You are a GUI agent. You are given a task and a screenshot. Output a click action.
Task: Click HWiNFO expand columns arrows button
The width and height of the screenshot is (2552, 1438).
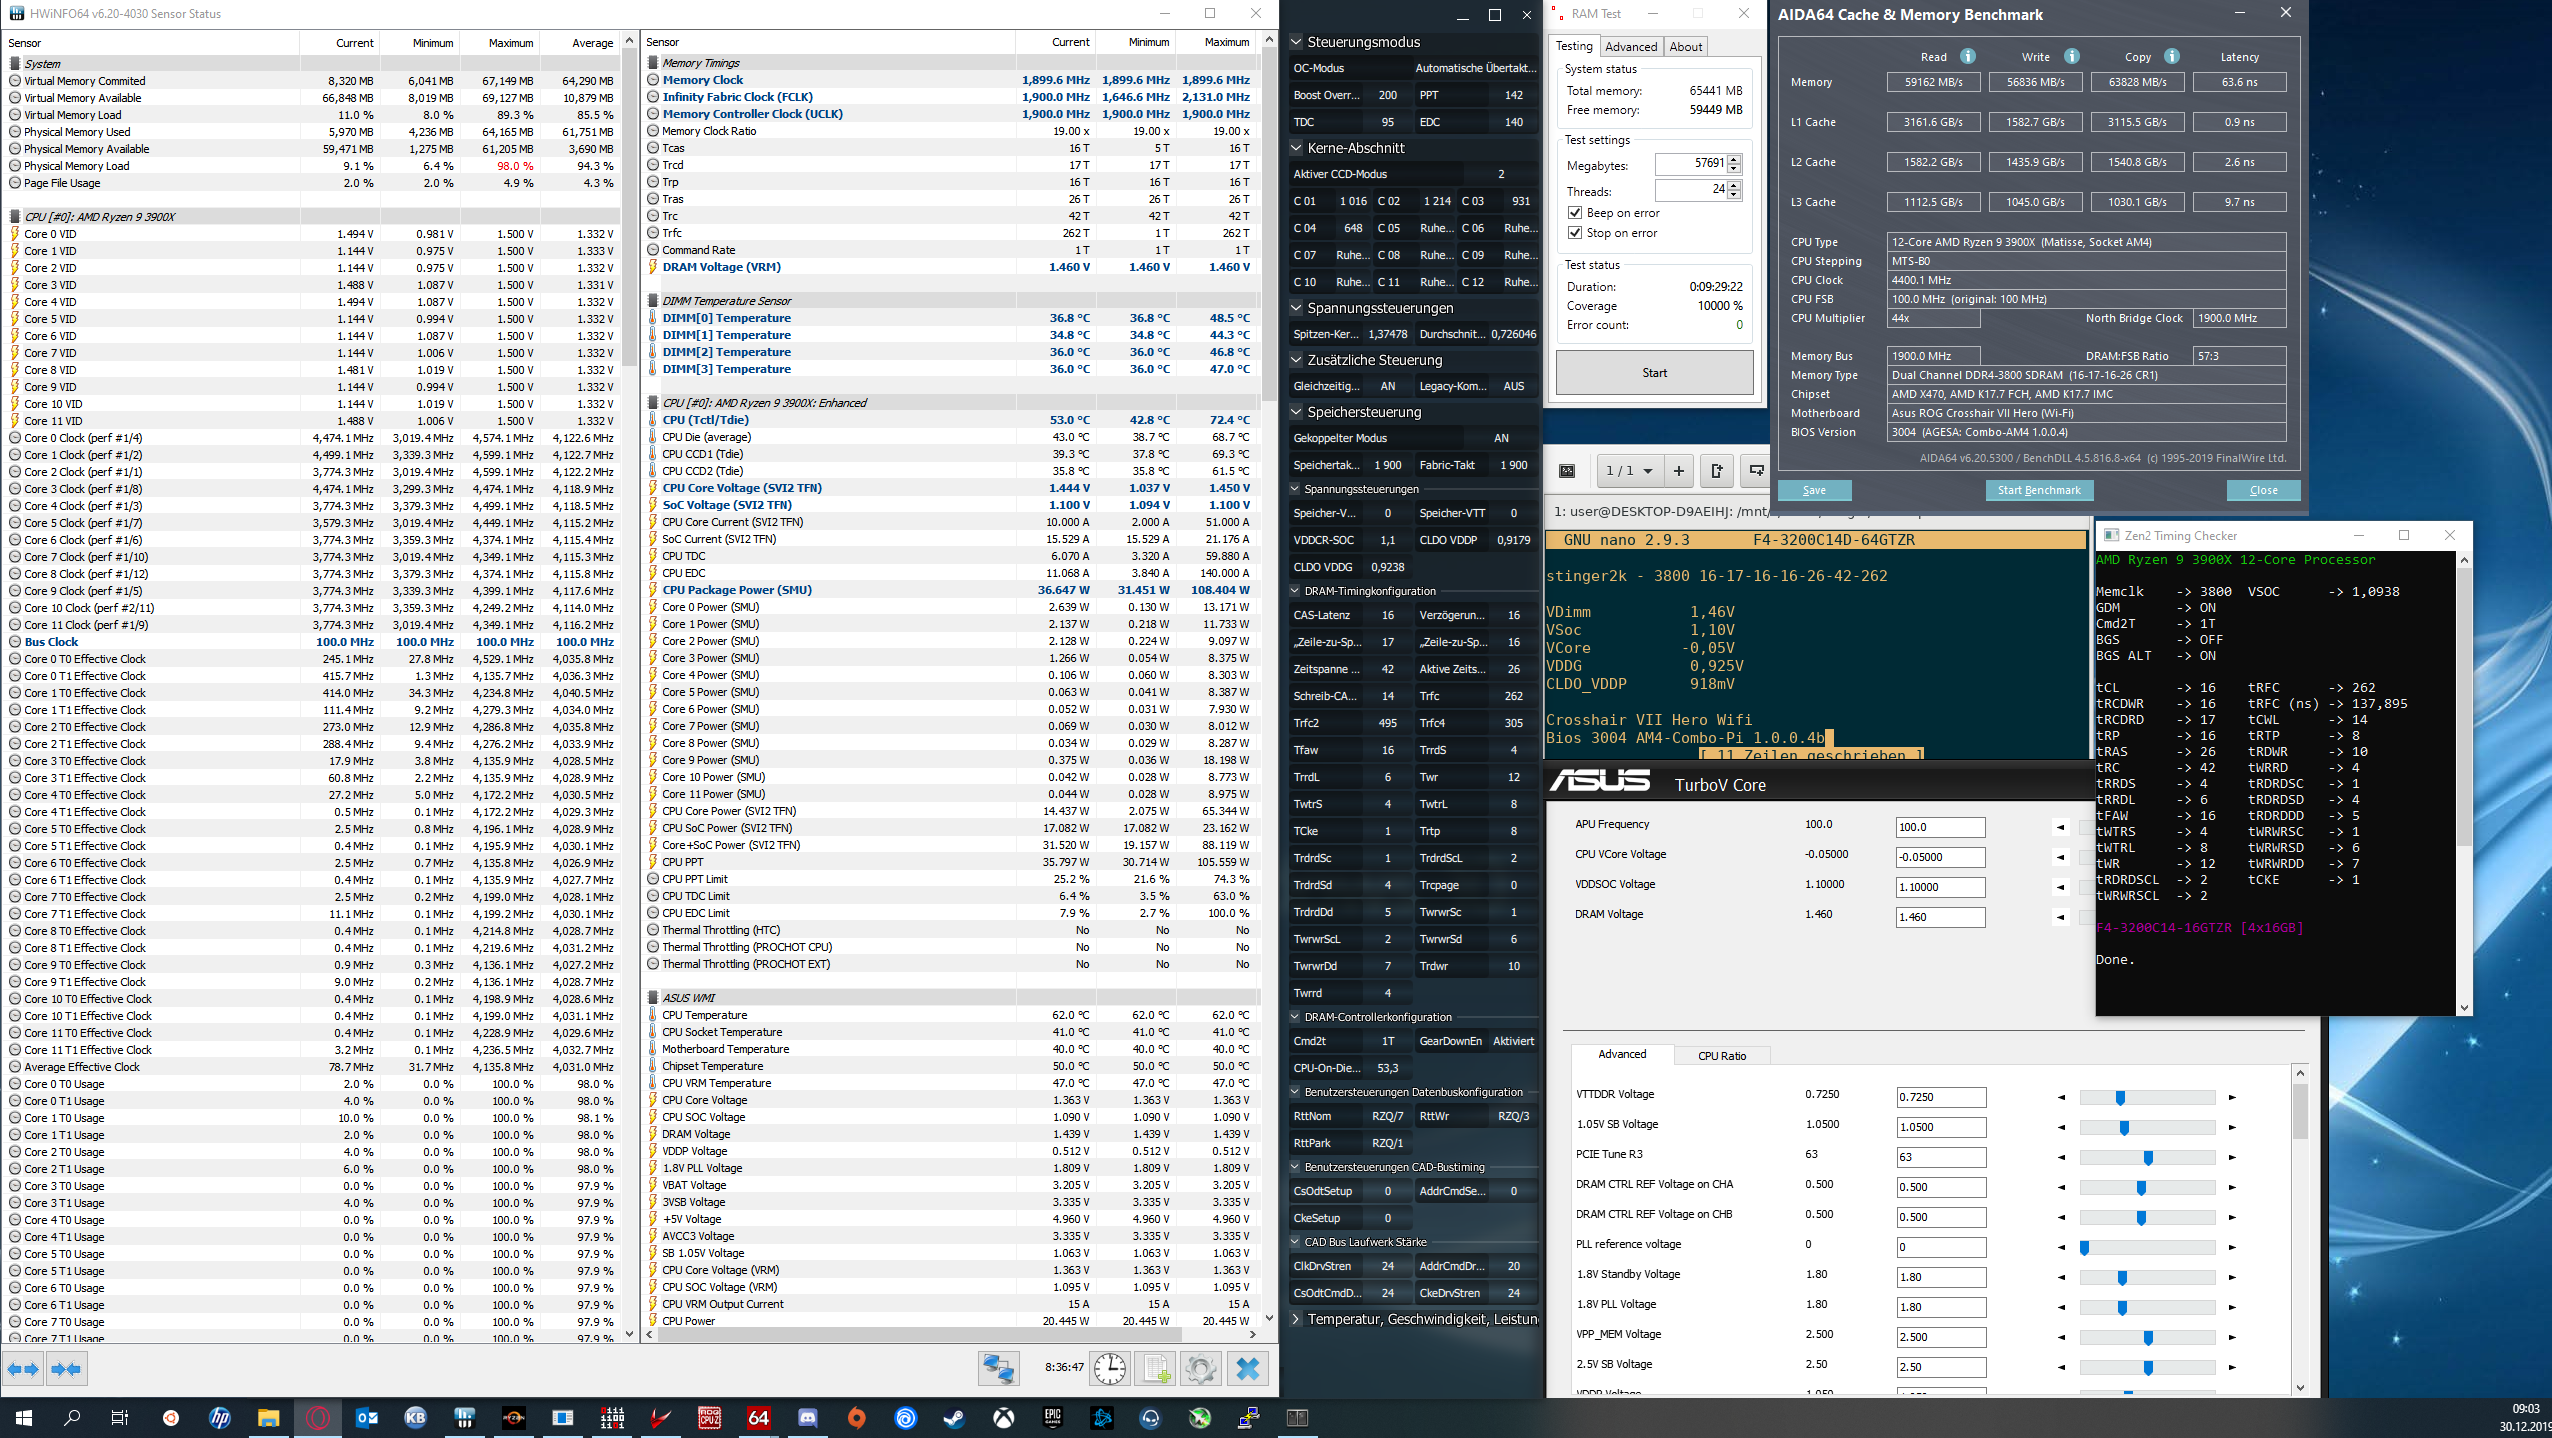coord(23,1369)
